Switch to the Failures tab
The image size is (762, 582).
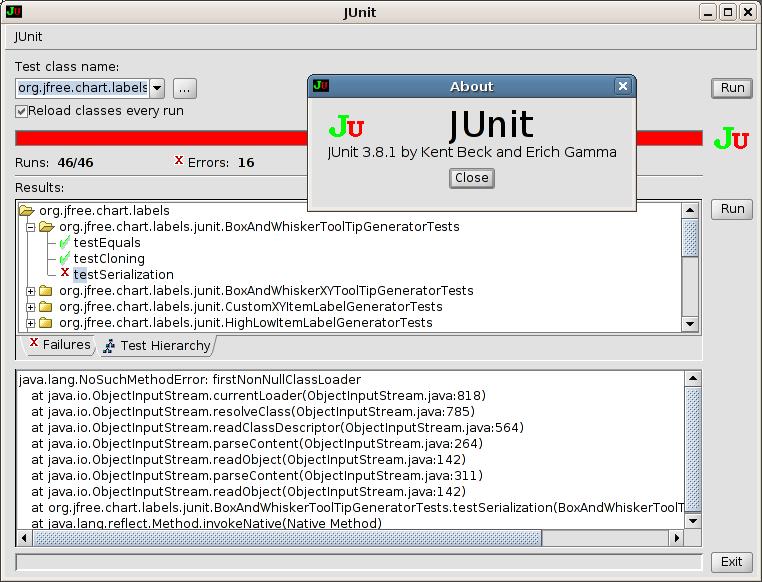click(60, 345)
